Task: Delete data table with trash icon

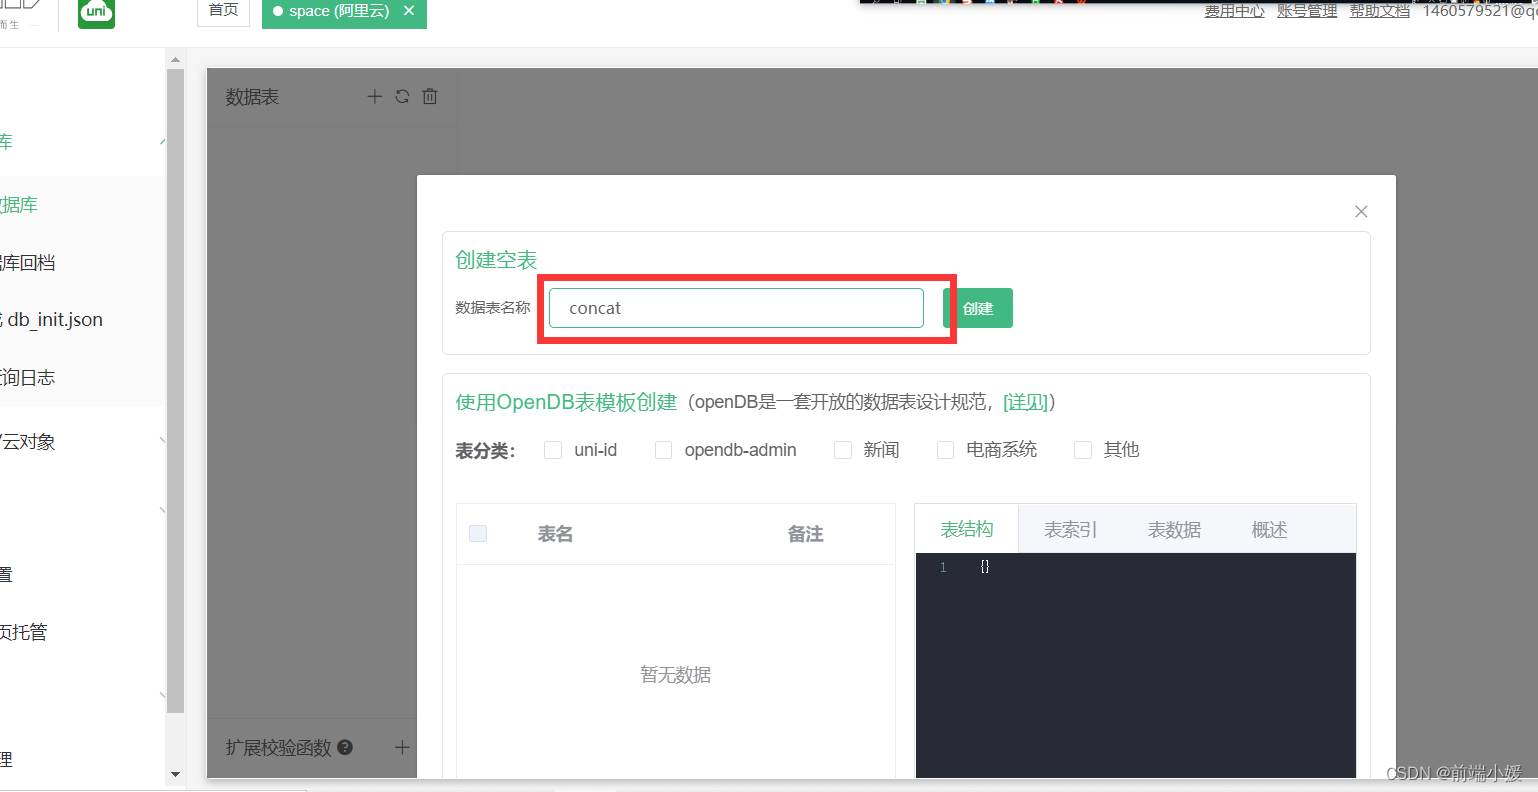Action: click(430, 97)
